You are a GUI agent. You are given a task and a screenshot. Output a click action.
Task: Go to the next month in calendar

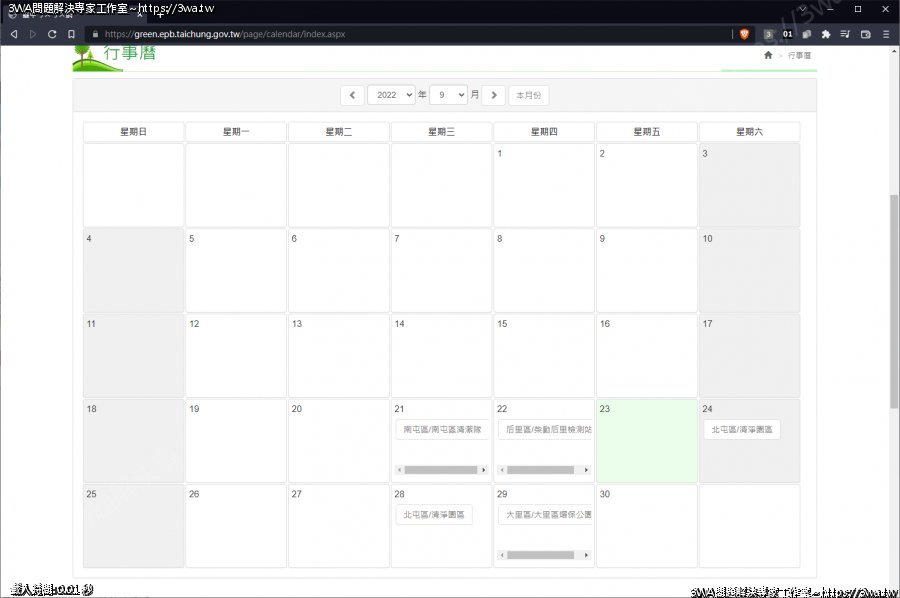493,95
